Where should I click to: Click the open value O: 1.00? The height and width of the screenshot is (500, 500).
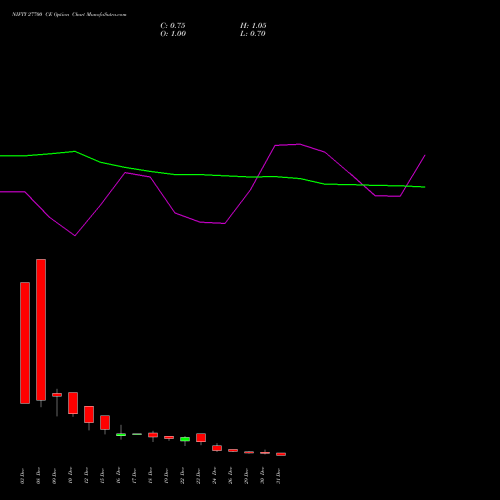(x=173, y=34)
